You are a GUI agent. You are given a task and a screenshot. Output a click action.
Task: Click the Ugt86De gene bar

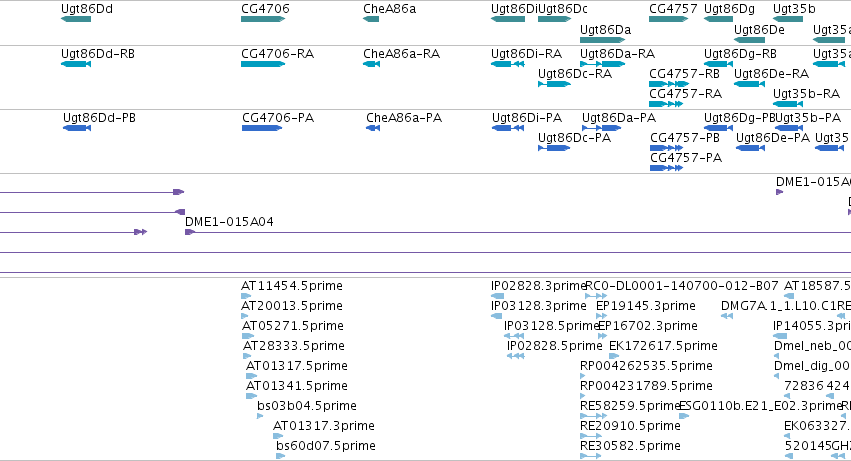[750, 40]
